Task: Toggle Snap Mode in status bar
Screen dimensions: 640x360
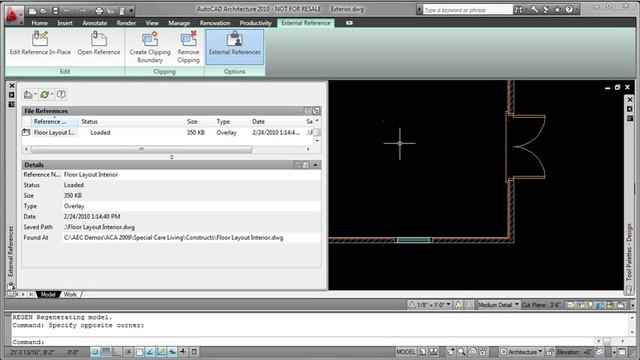Action: pos(95,352)
